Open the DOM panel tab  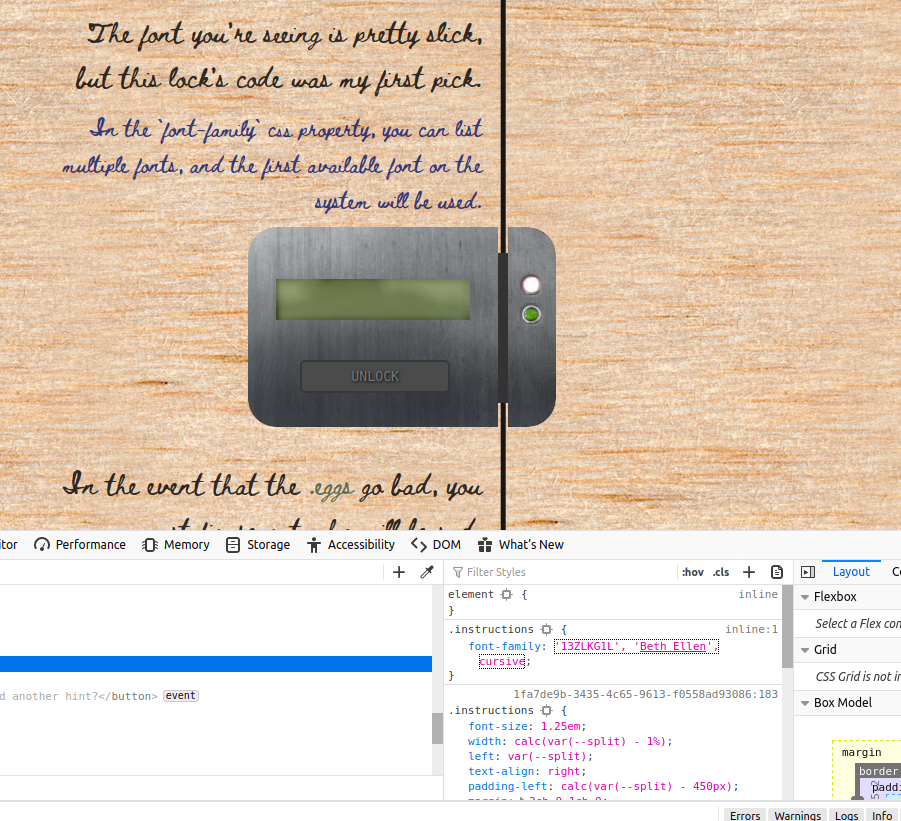point(436,545)
